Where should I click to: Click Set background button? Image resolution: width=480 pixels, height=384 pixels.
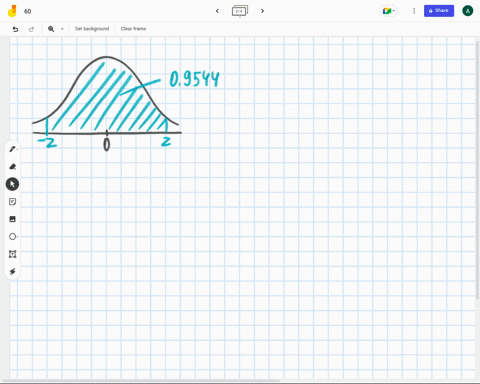pyautogui.click(x=92, y=29)
